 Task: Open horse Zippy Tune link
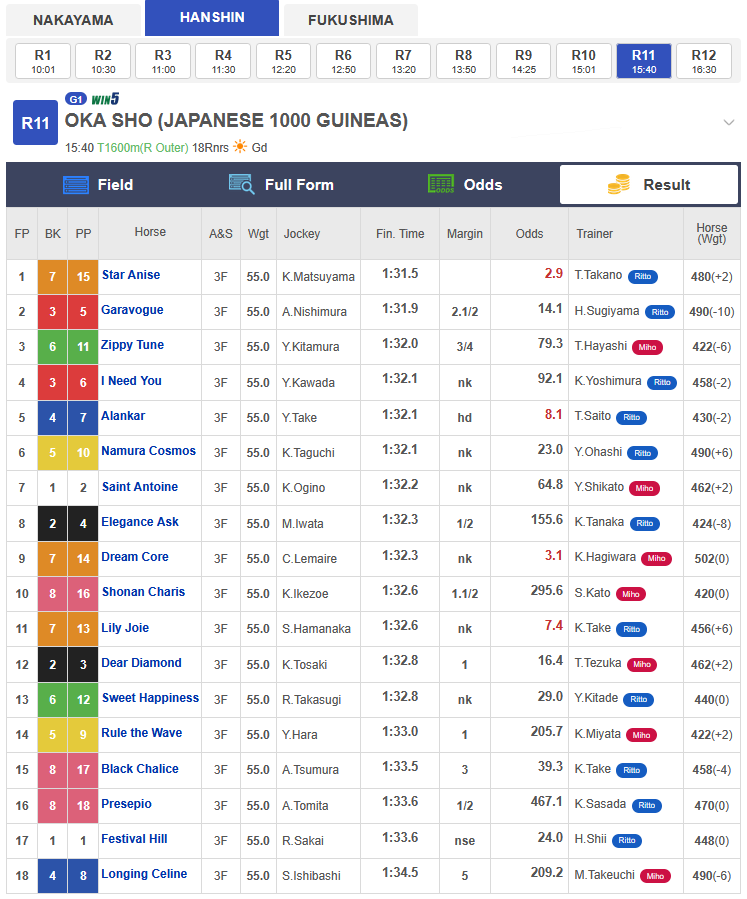[132, 345]
